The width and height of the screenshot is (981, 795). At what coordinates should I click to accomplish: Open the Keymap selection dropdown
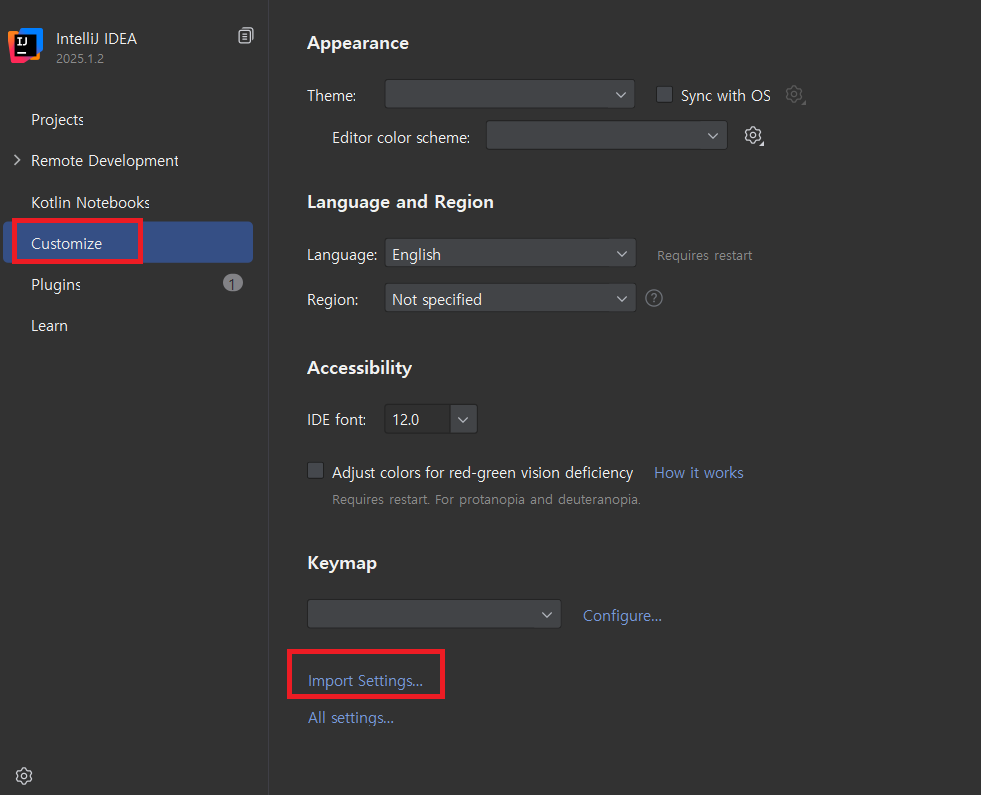coord(434,614)
